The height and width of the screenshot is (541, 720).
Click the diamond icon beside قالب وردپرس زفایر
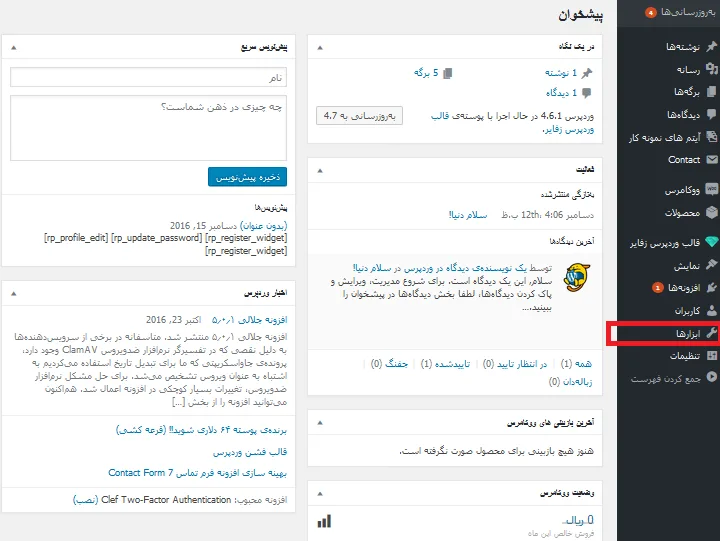(x=712, y=242)
